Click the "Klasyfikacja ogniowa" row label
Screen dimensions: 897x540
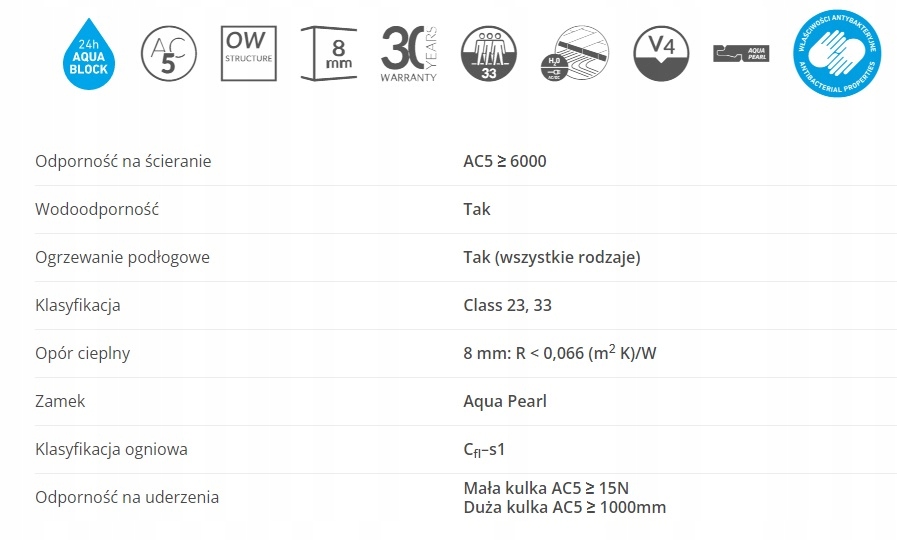click(111, 449)
